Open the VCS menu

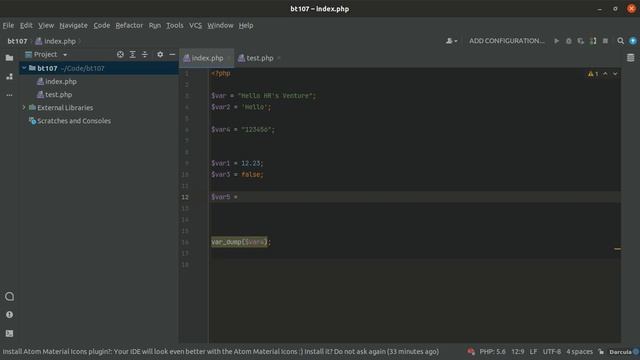point(195,25)
